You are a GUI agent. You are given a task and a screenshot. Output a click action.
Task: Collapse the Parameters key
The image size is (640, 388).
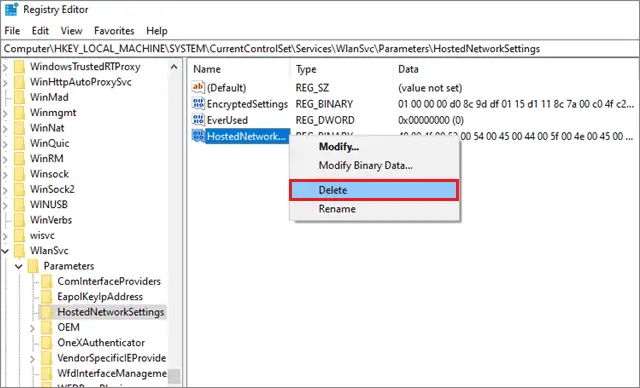(19, 266)
